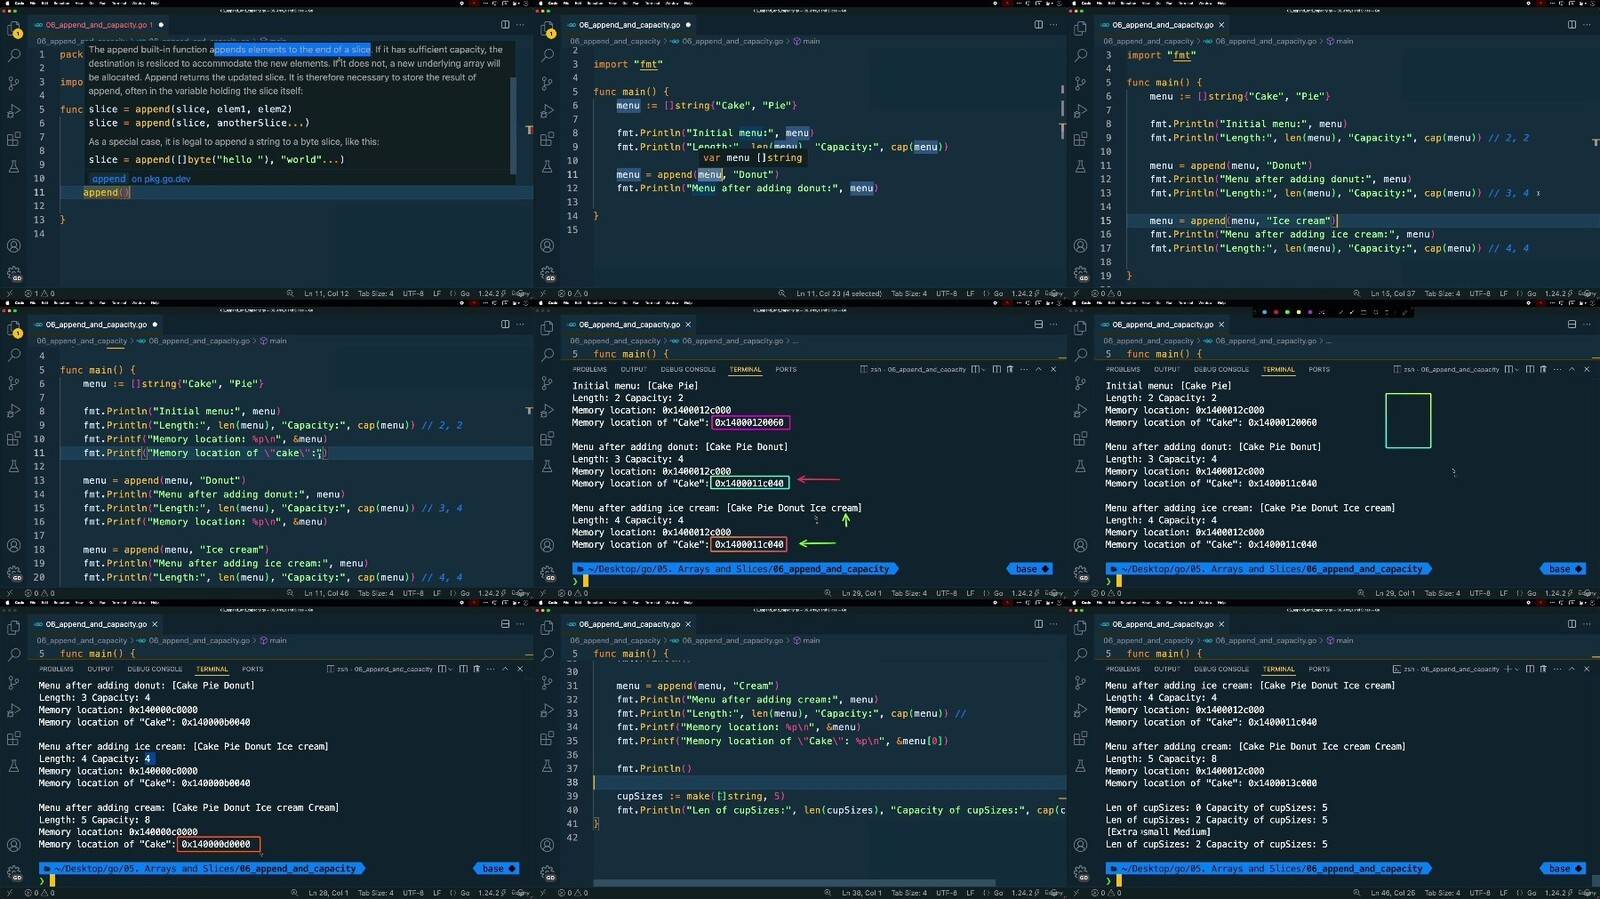Screen dimensions: 1600x899
Task: Expand the main symbol breadcrumb in bottom-right editor
Action: (1343, 641)
